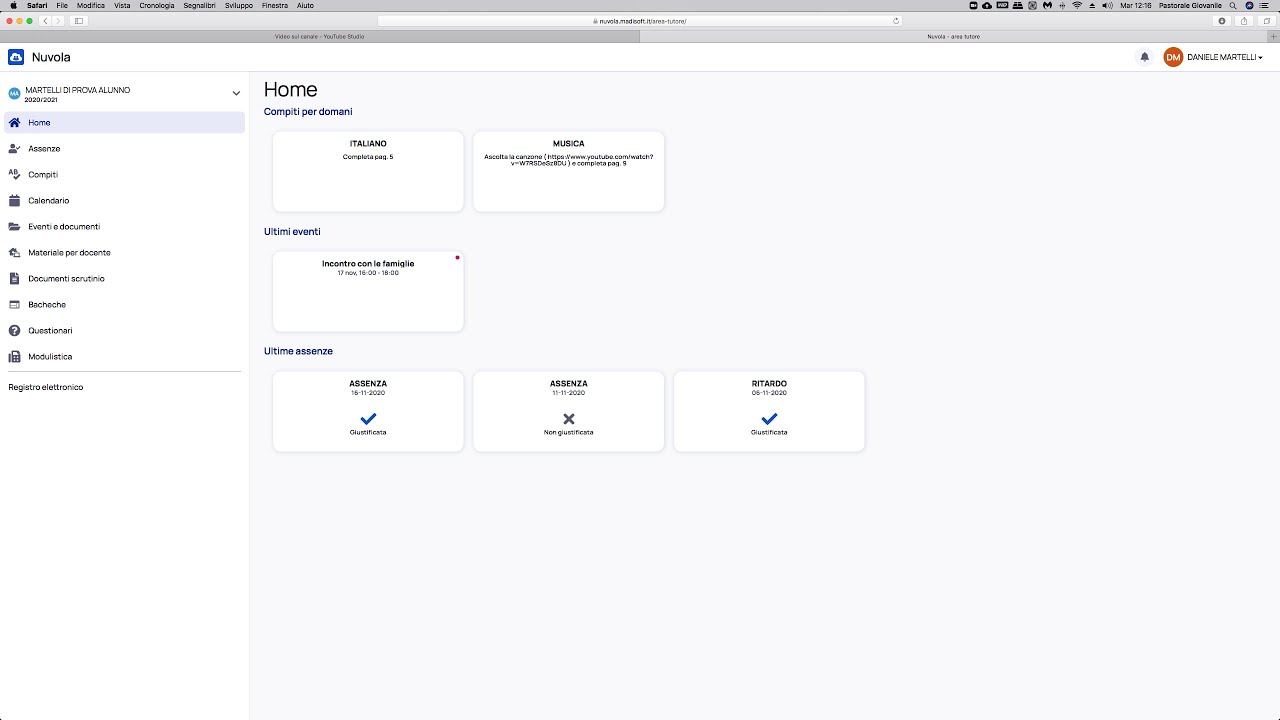Image resolution: width=1280 pixels, height=720 pixels.
Task: Open the Compiti section
Action: point(124,174)
